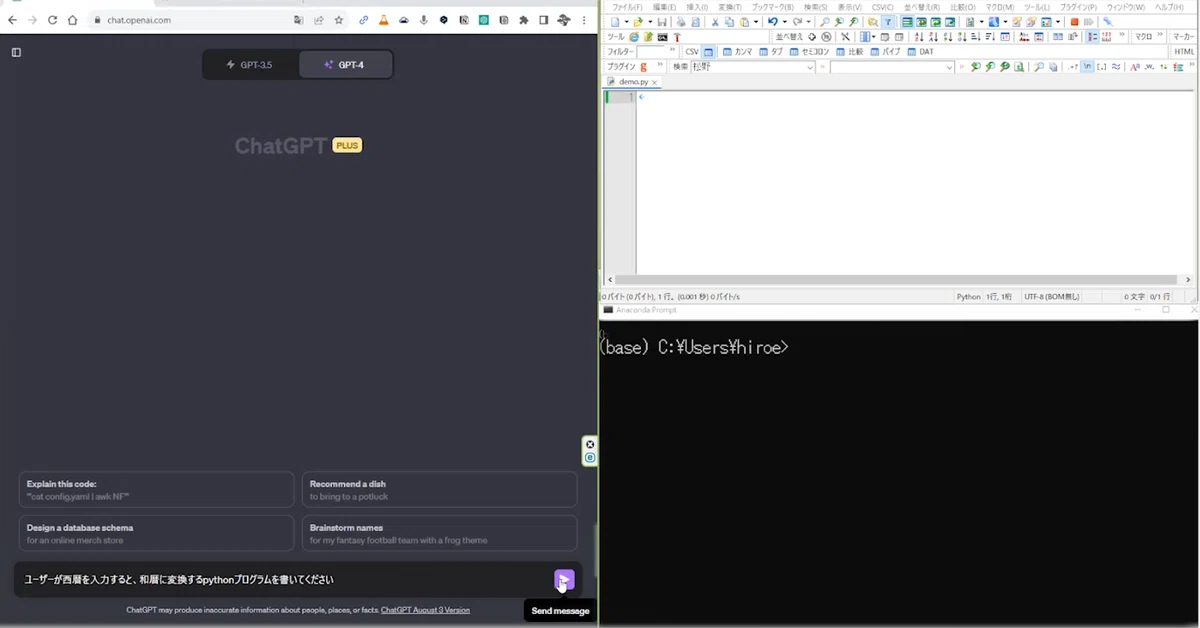Click the save icon in editor toolbar
This screenshot has height=628, width=1200.
(662, 22)
